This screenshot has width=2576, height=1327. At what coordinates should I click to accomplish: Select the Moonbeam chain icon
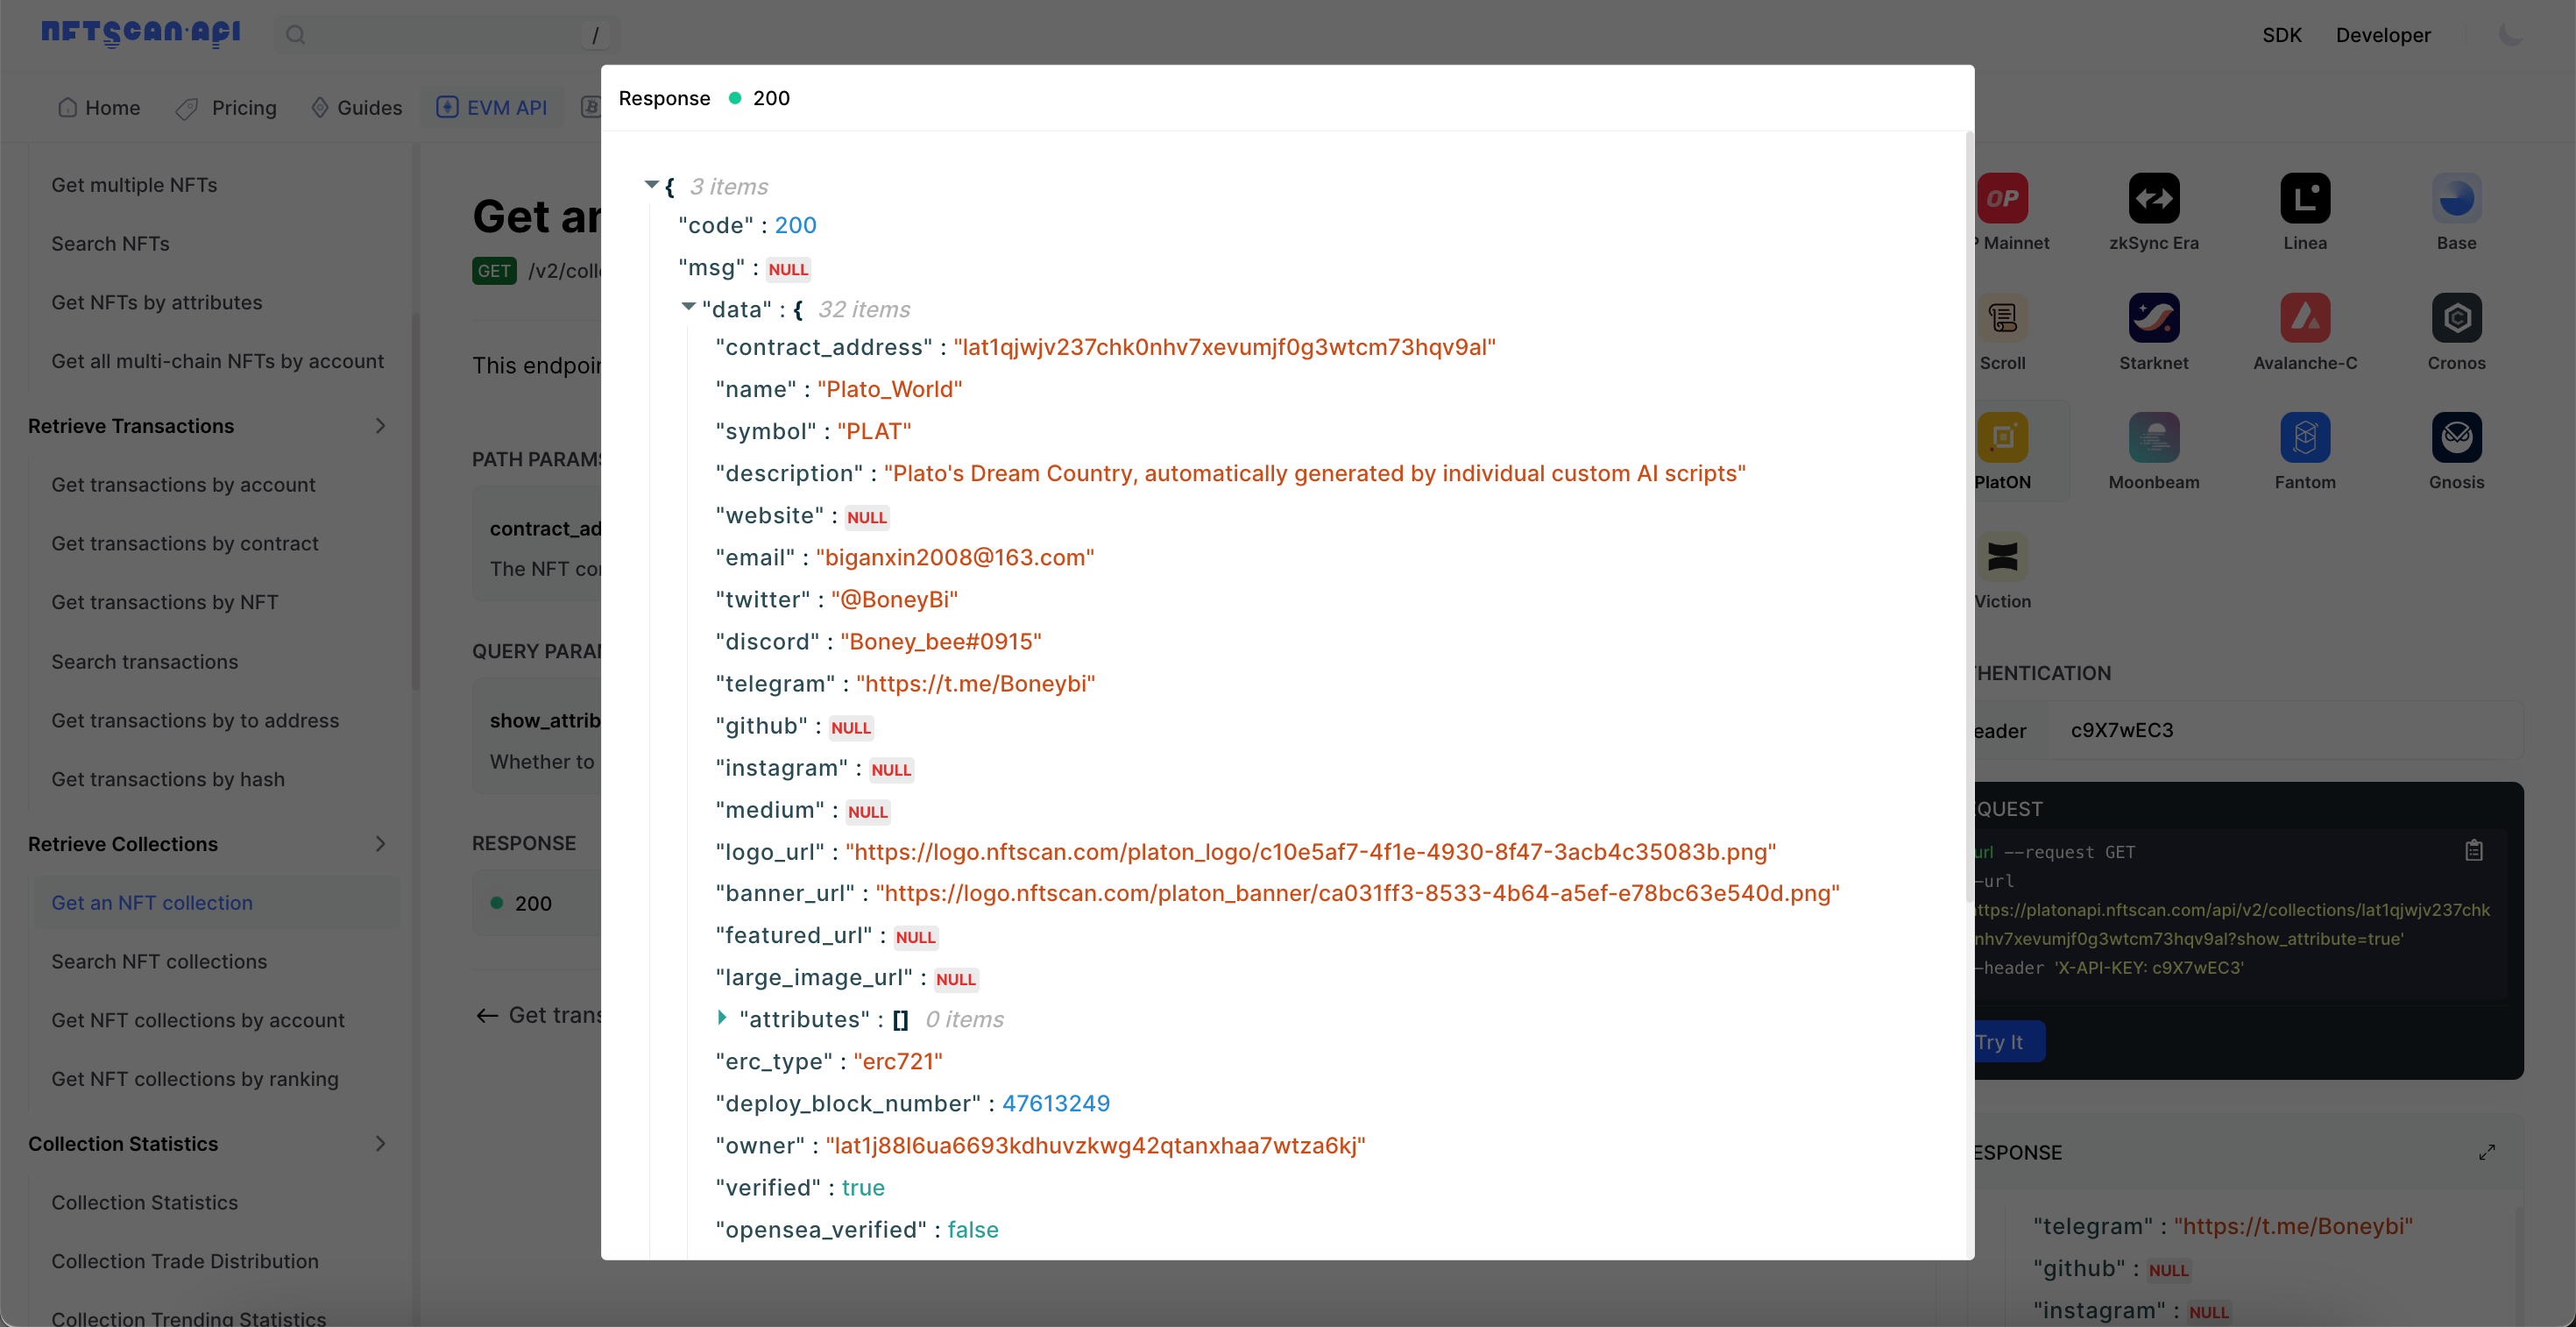[2154, 437]
